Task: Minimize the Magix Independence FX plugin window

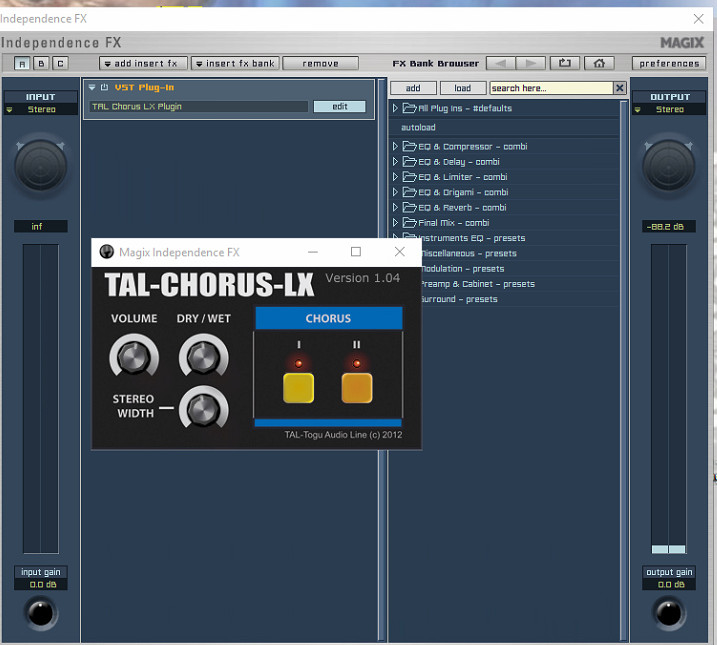Action: coord(313,252)
